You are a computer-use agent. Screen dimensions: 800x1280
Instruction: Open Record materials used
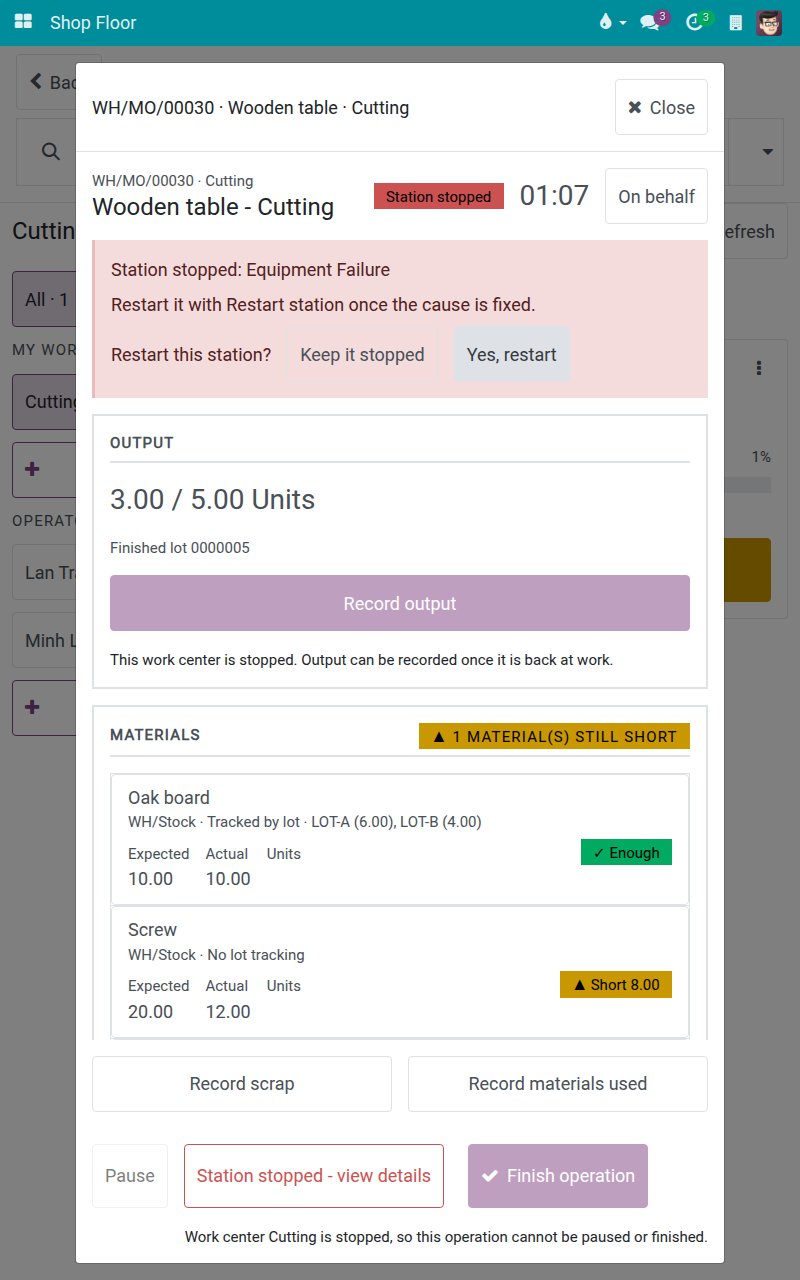[558, 1084]
